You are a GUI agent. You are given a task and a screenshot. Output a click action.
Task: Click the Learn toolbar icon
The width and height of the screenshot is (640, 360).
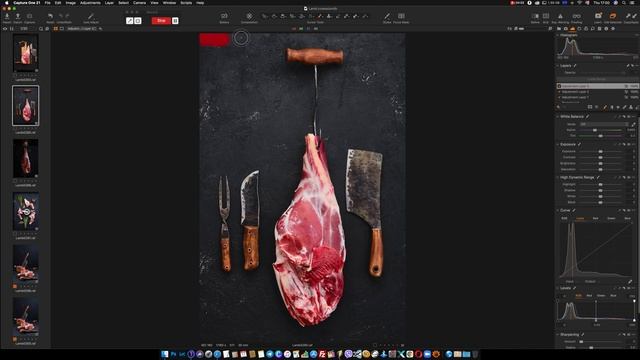598,16
